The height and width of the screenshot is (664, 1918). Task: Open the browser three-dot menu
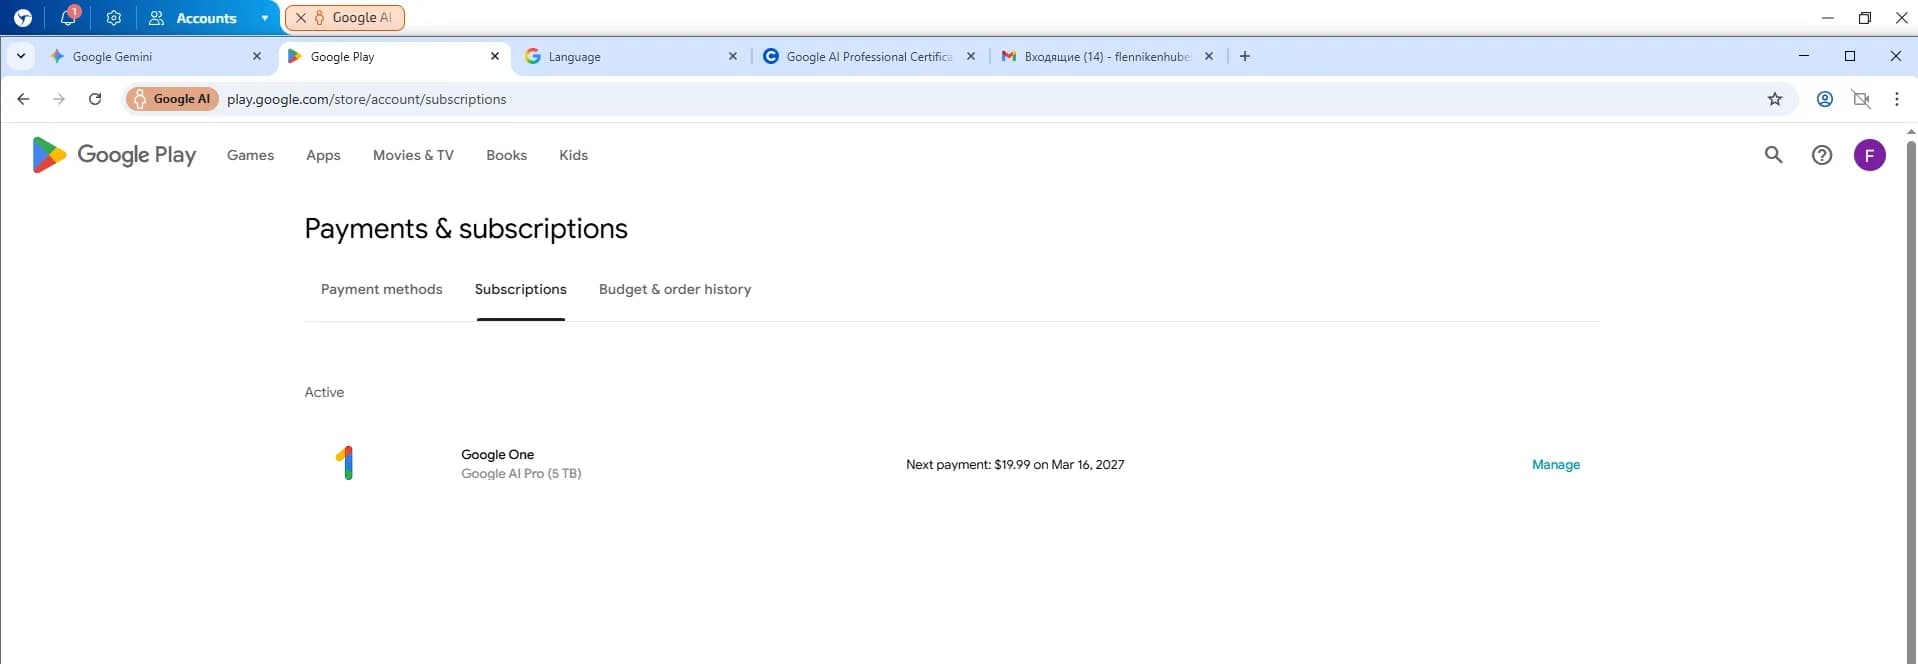tap(1896, 99)
